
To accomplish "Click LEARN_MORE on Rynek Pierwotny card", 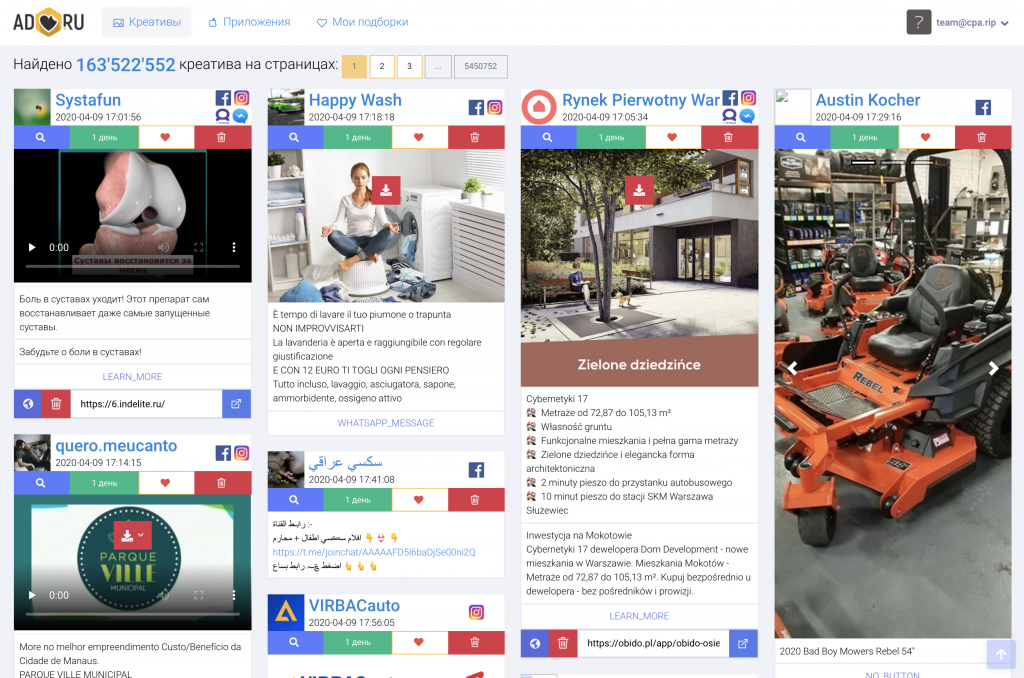I will tap(639, 616).
